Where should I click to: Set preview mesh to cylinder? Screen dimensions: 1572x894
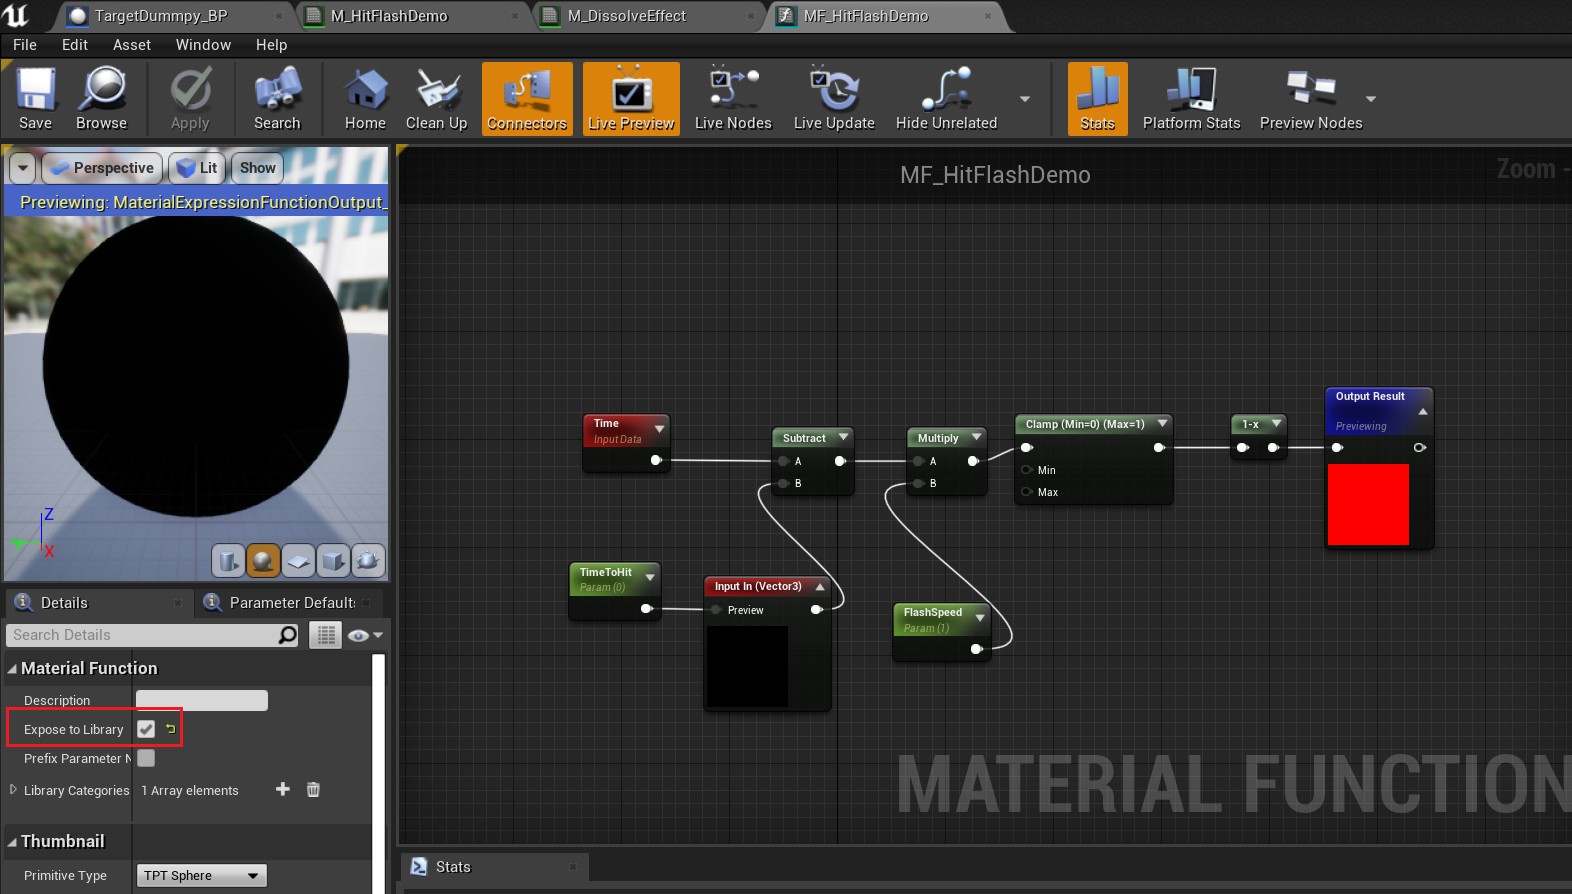(228, 561)
